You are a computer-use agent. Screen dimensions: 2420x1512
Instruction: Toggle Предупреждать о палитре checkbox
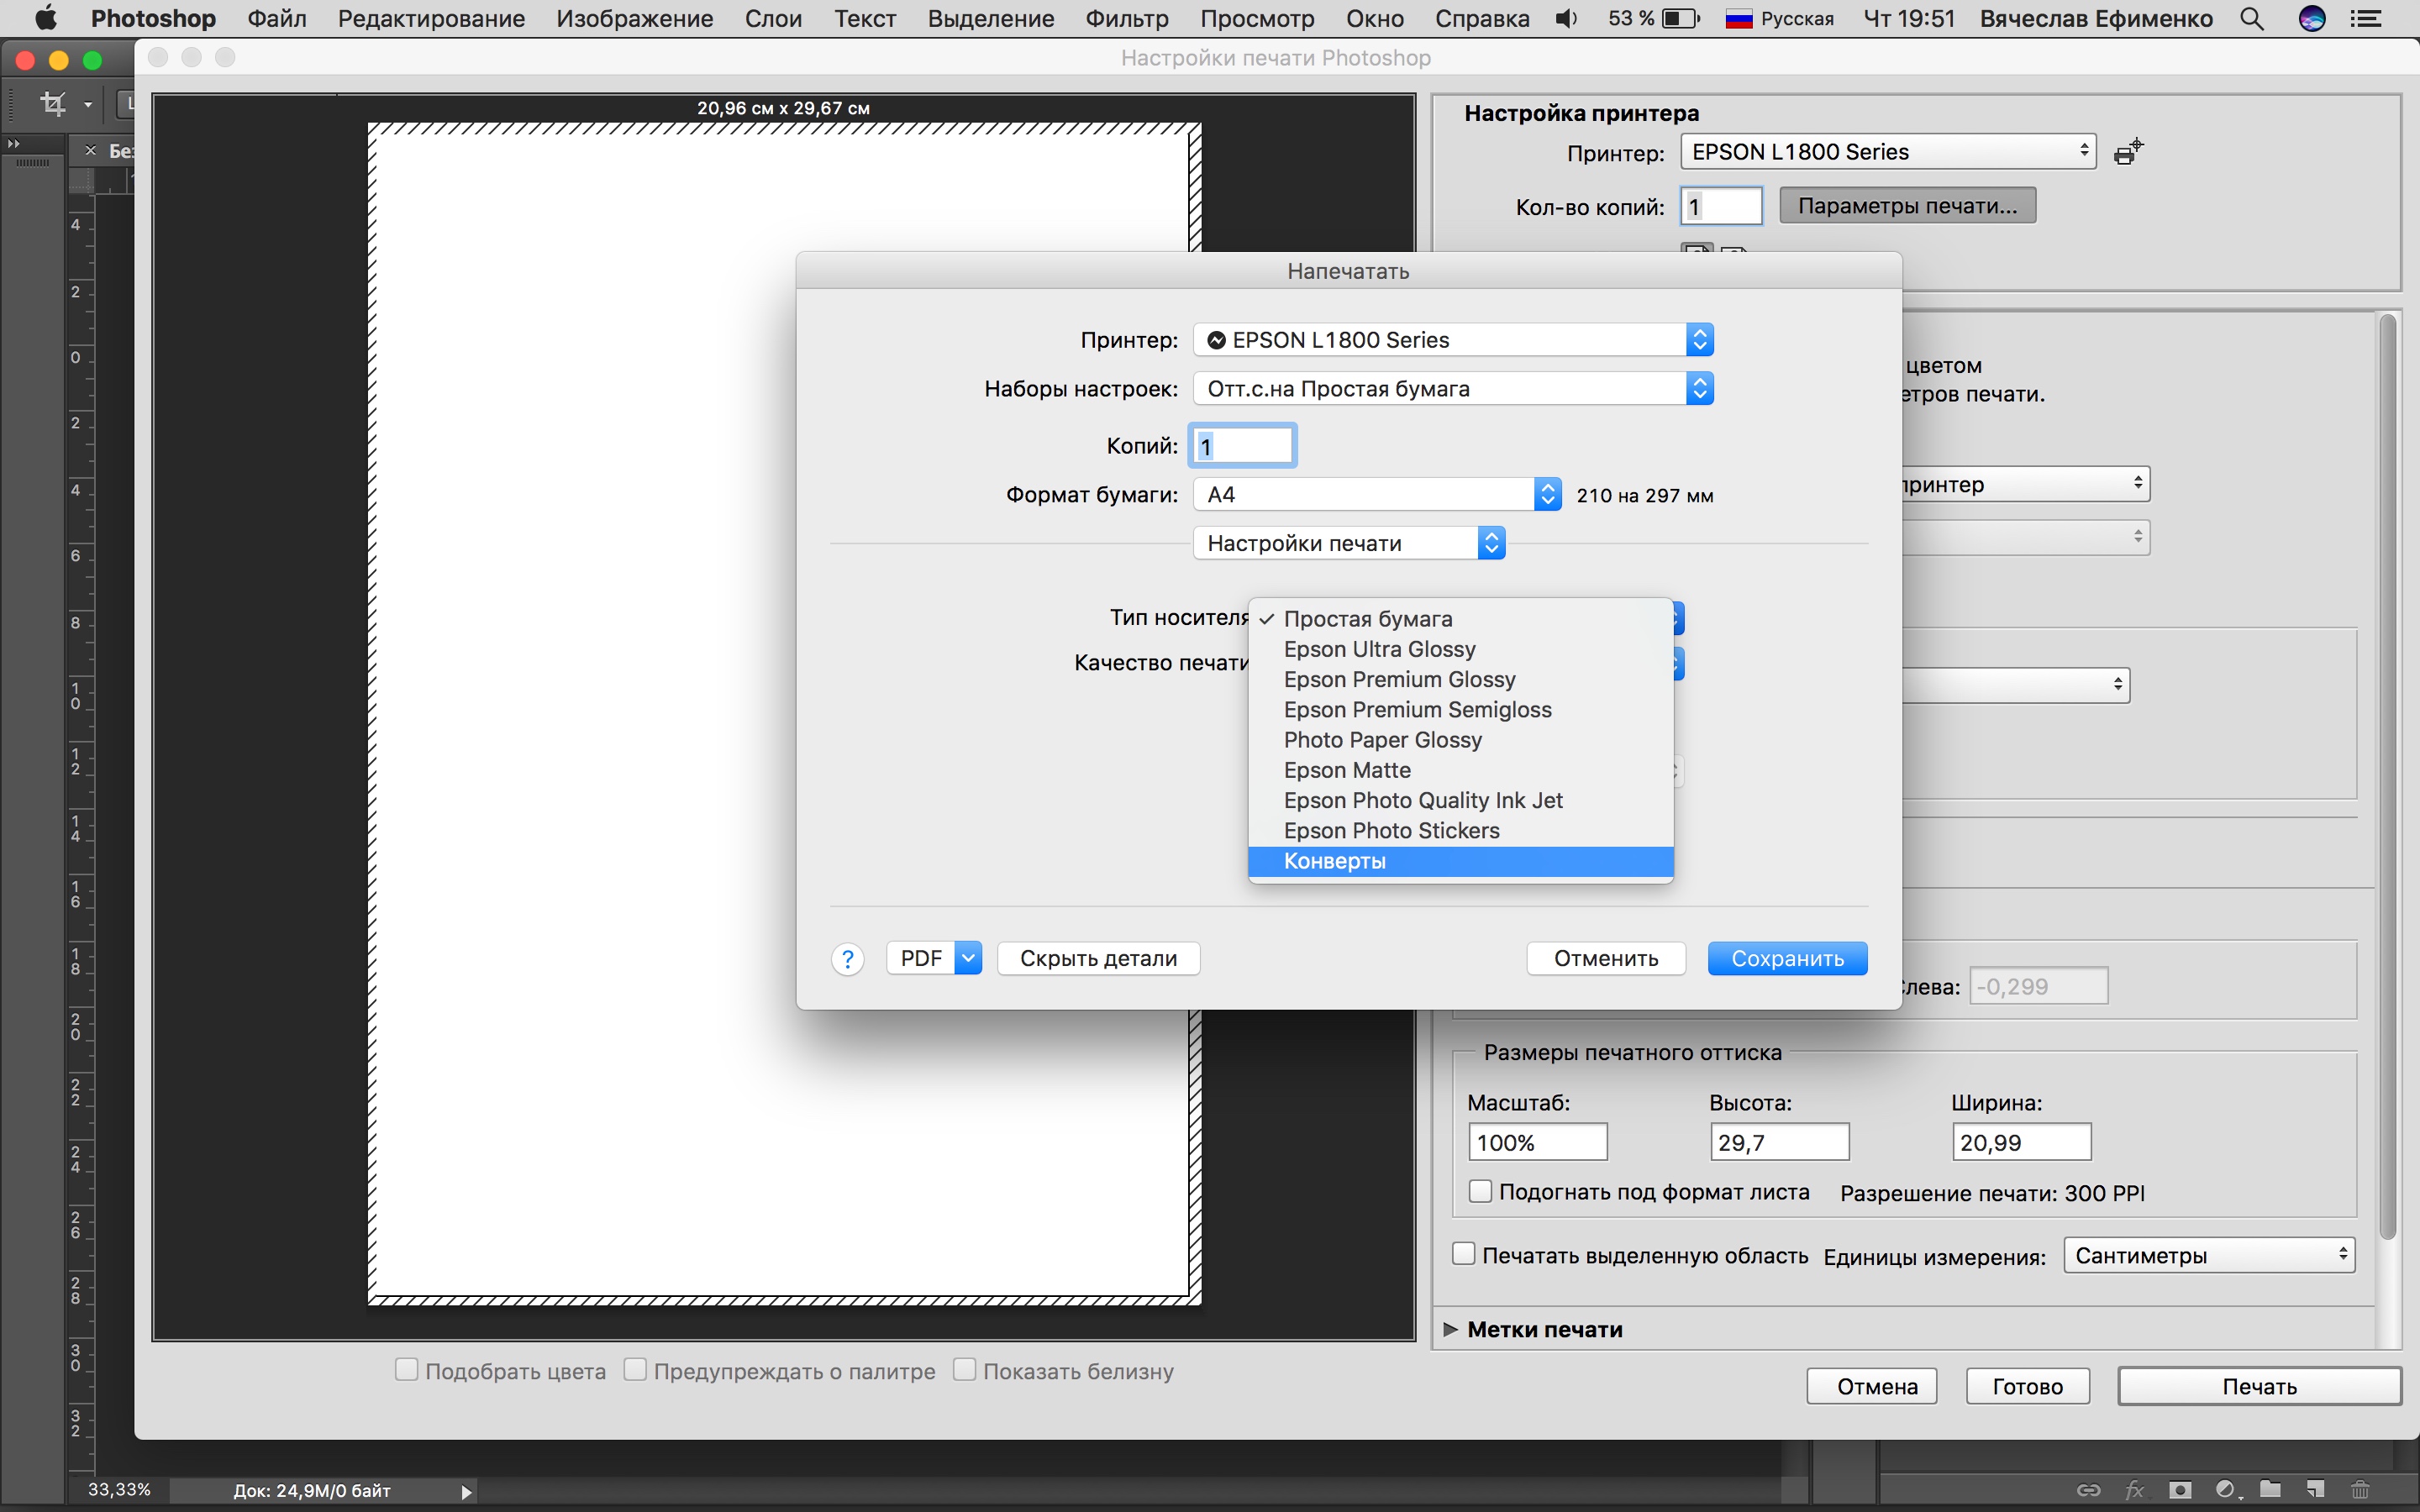635,1369
